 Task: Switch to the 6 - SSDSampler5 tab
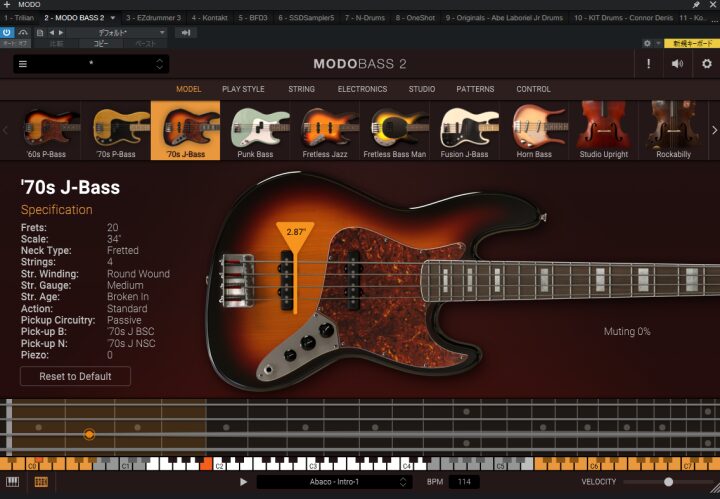(x=306, y=18)
